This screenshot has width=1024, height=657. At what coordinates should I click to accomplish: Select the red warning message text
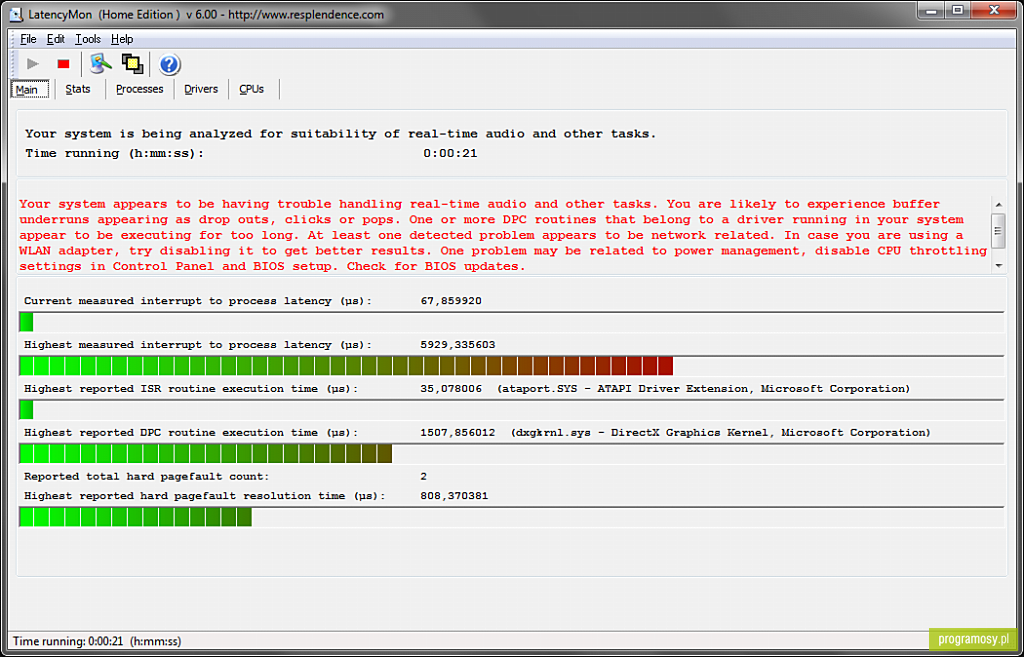504,235
